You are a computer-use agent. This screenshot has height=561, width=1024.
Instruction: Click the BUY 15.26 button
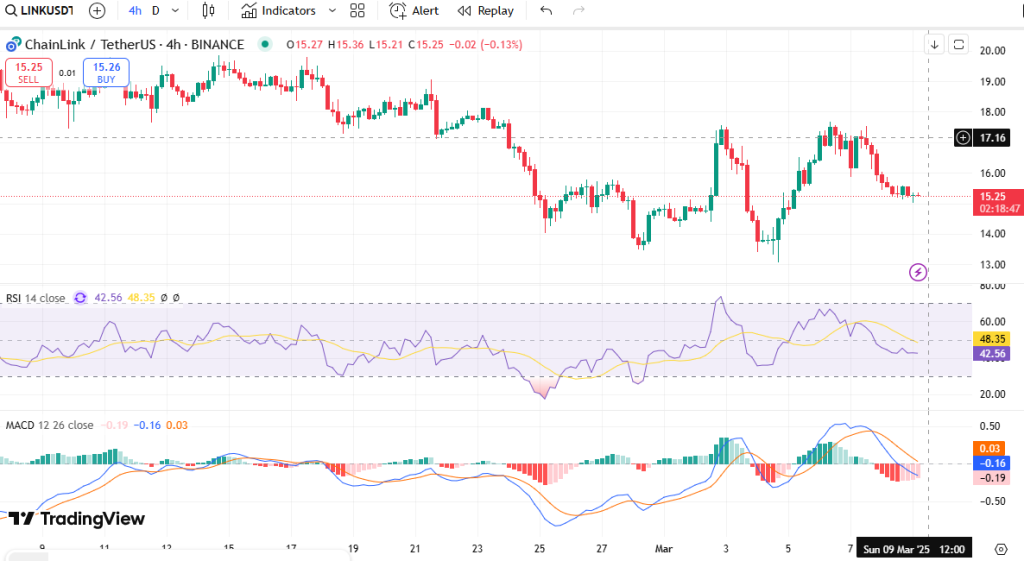click(x=106, y=72)
